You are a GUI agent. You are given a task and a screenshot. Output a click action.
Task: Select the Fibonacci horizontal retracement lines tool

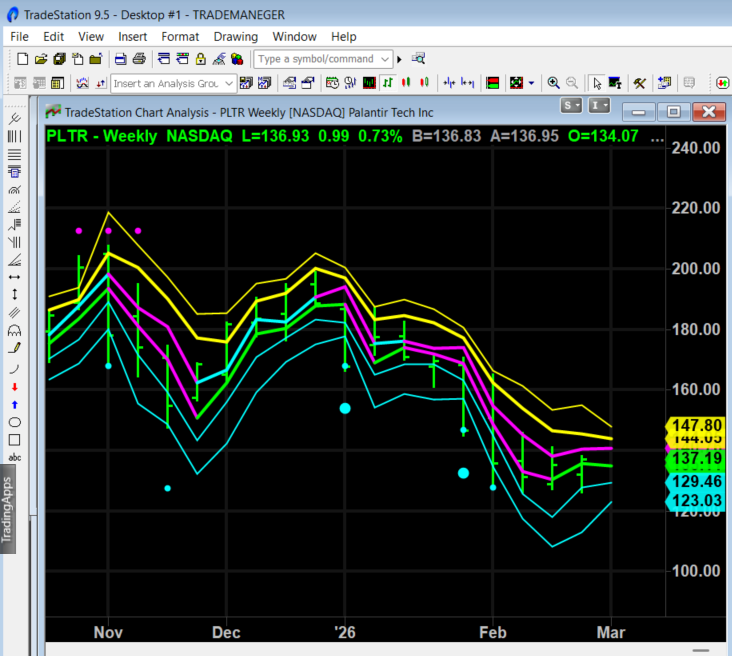coord(14,155)
